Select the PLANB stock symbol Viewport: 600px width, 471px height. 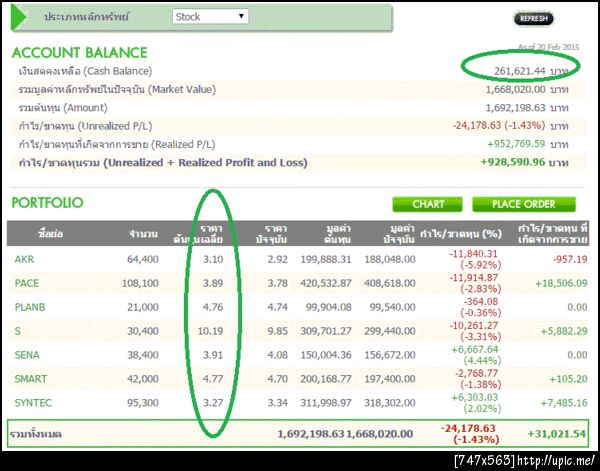(30, 307)
